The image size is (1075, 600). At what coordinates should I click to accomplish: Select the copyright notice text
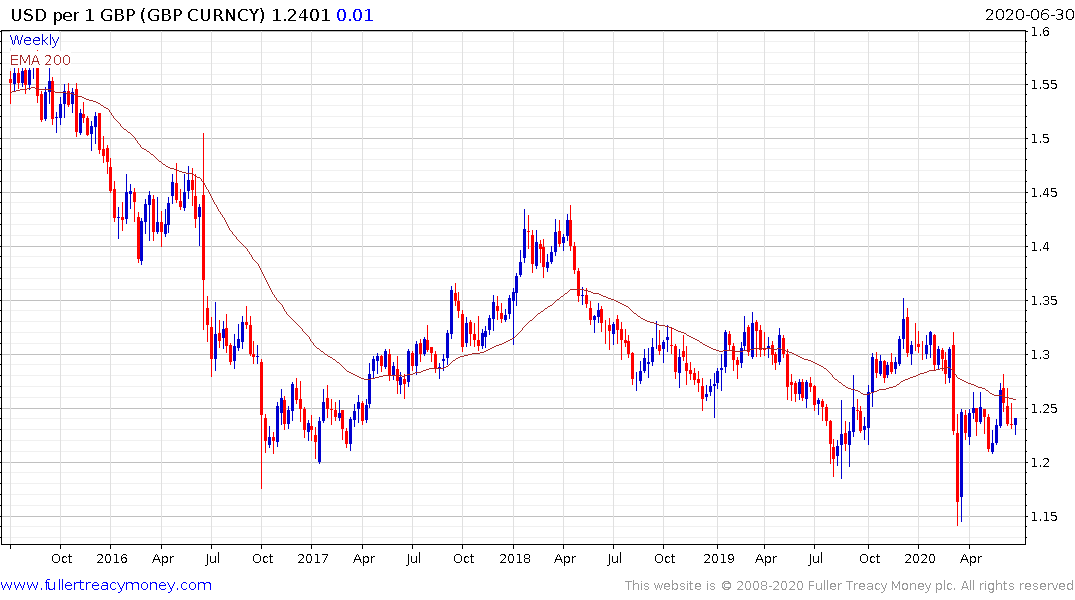tap(849, 586)
